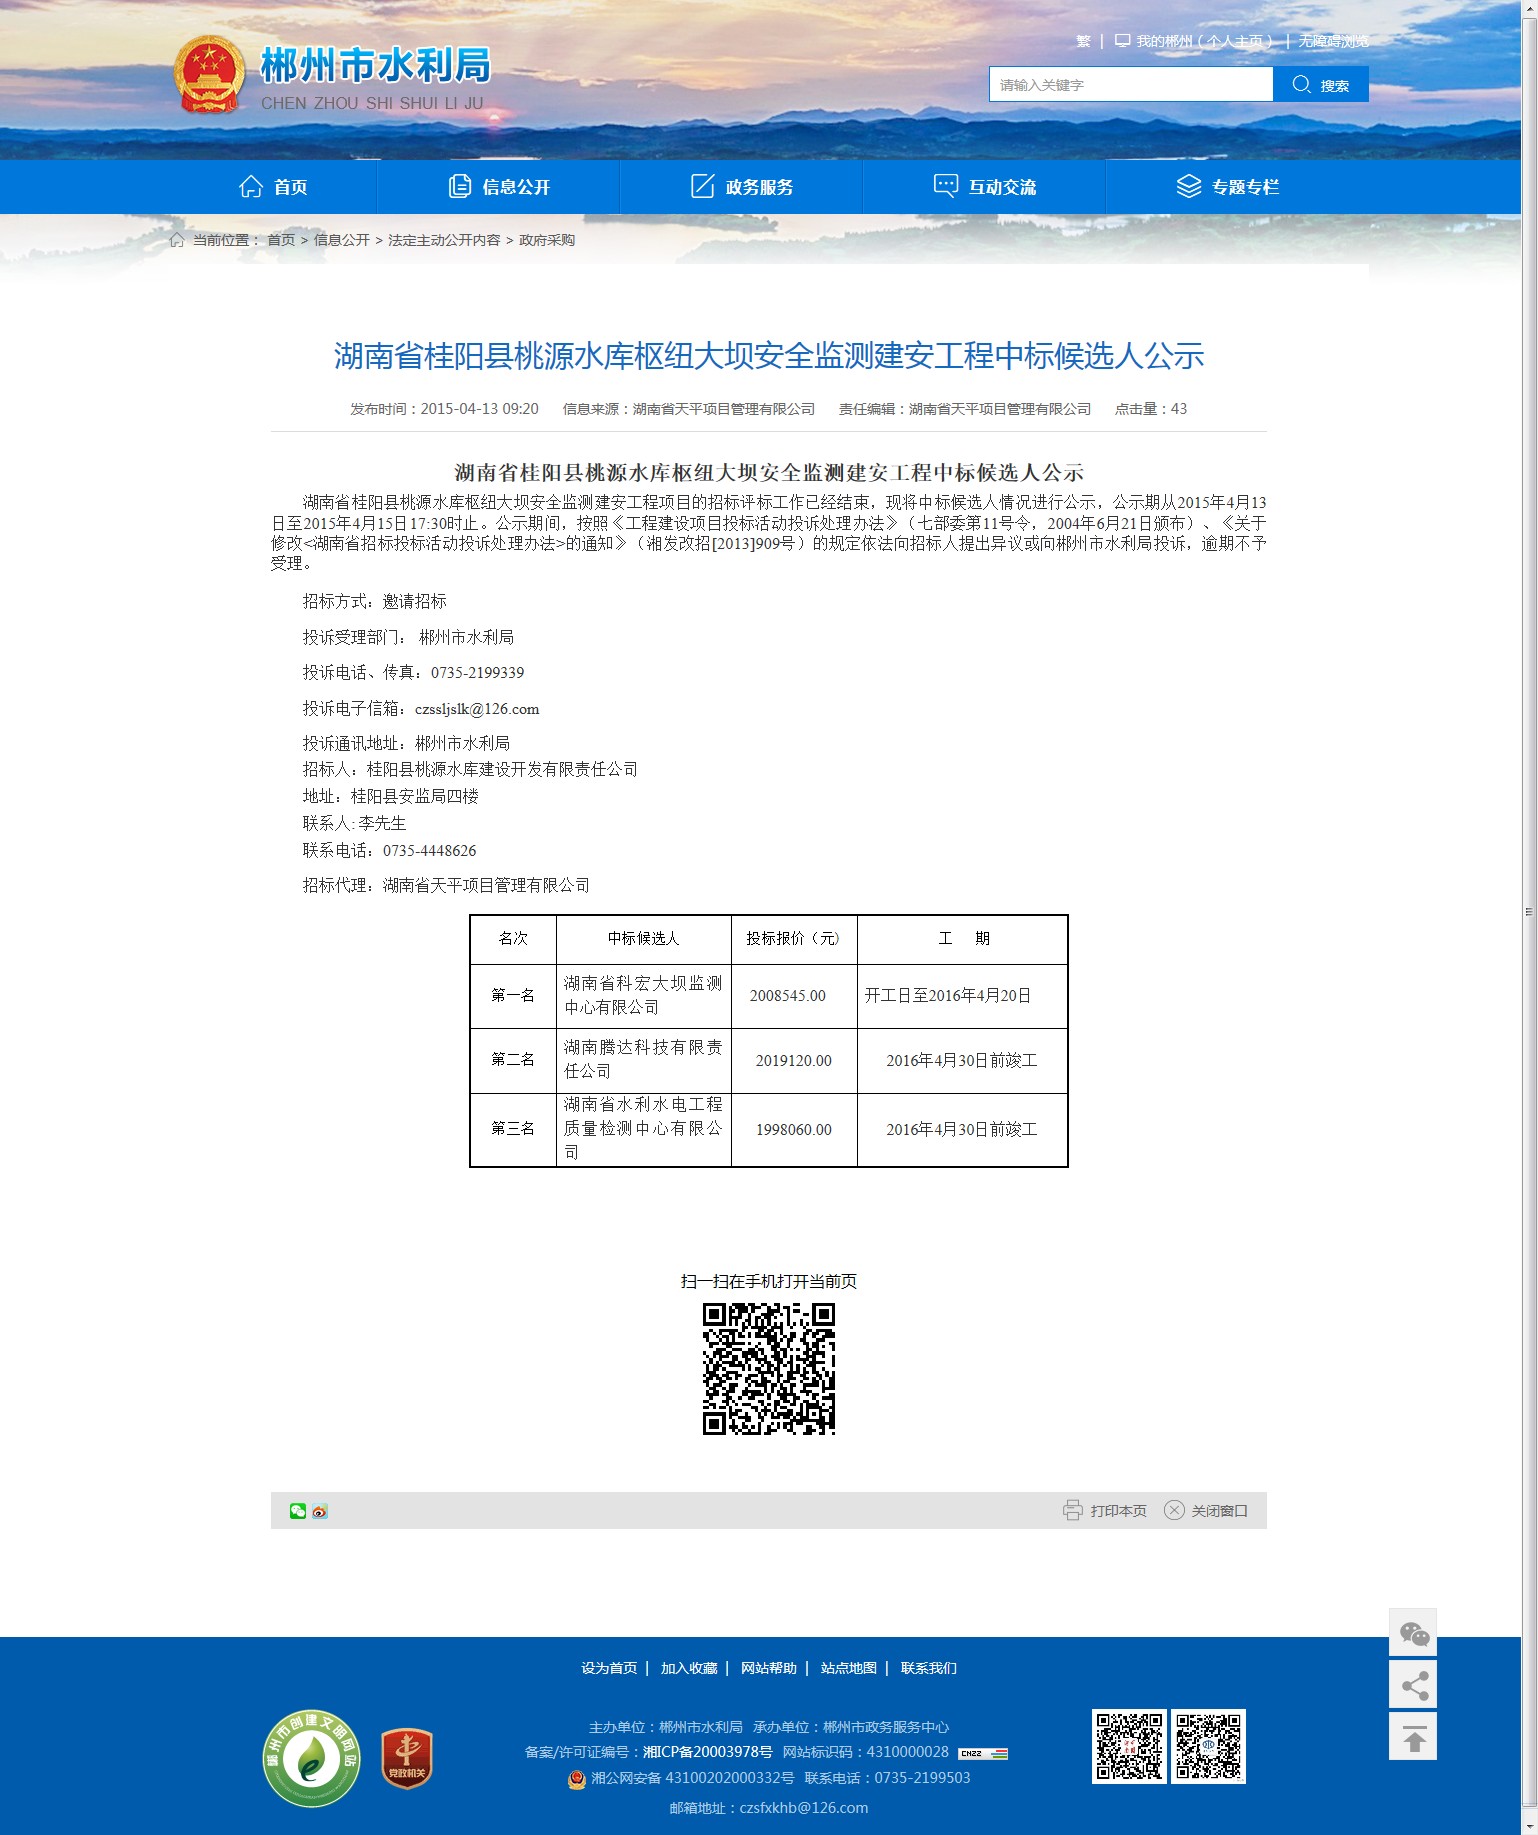
Task: Click 关闭窗口 to close the page
Action: pos(1206,1511)
